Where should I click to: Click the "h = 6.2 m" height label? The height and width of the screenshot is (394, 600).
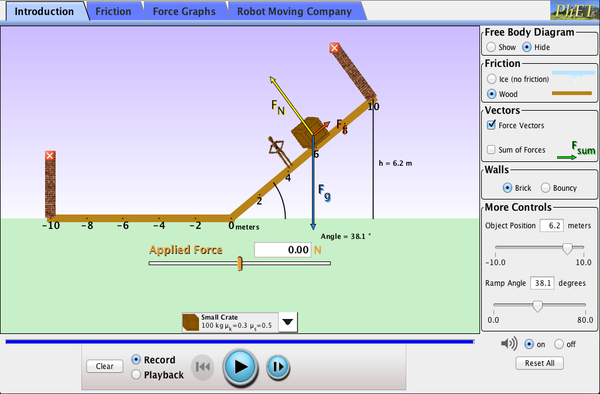395,163
